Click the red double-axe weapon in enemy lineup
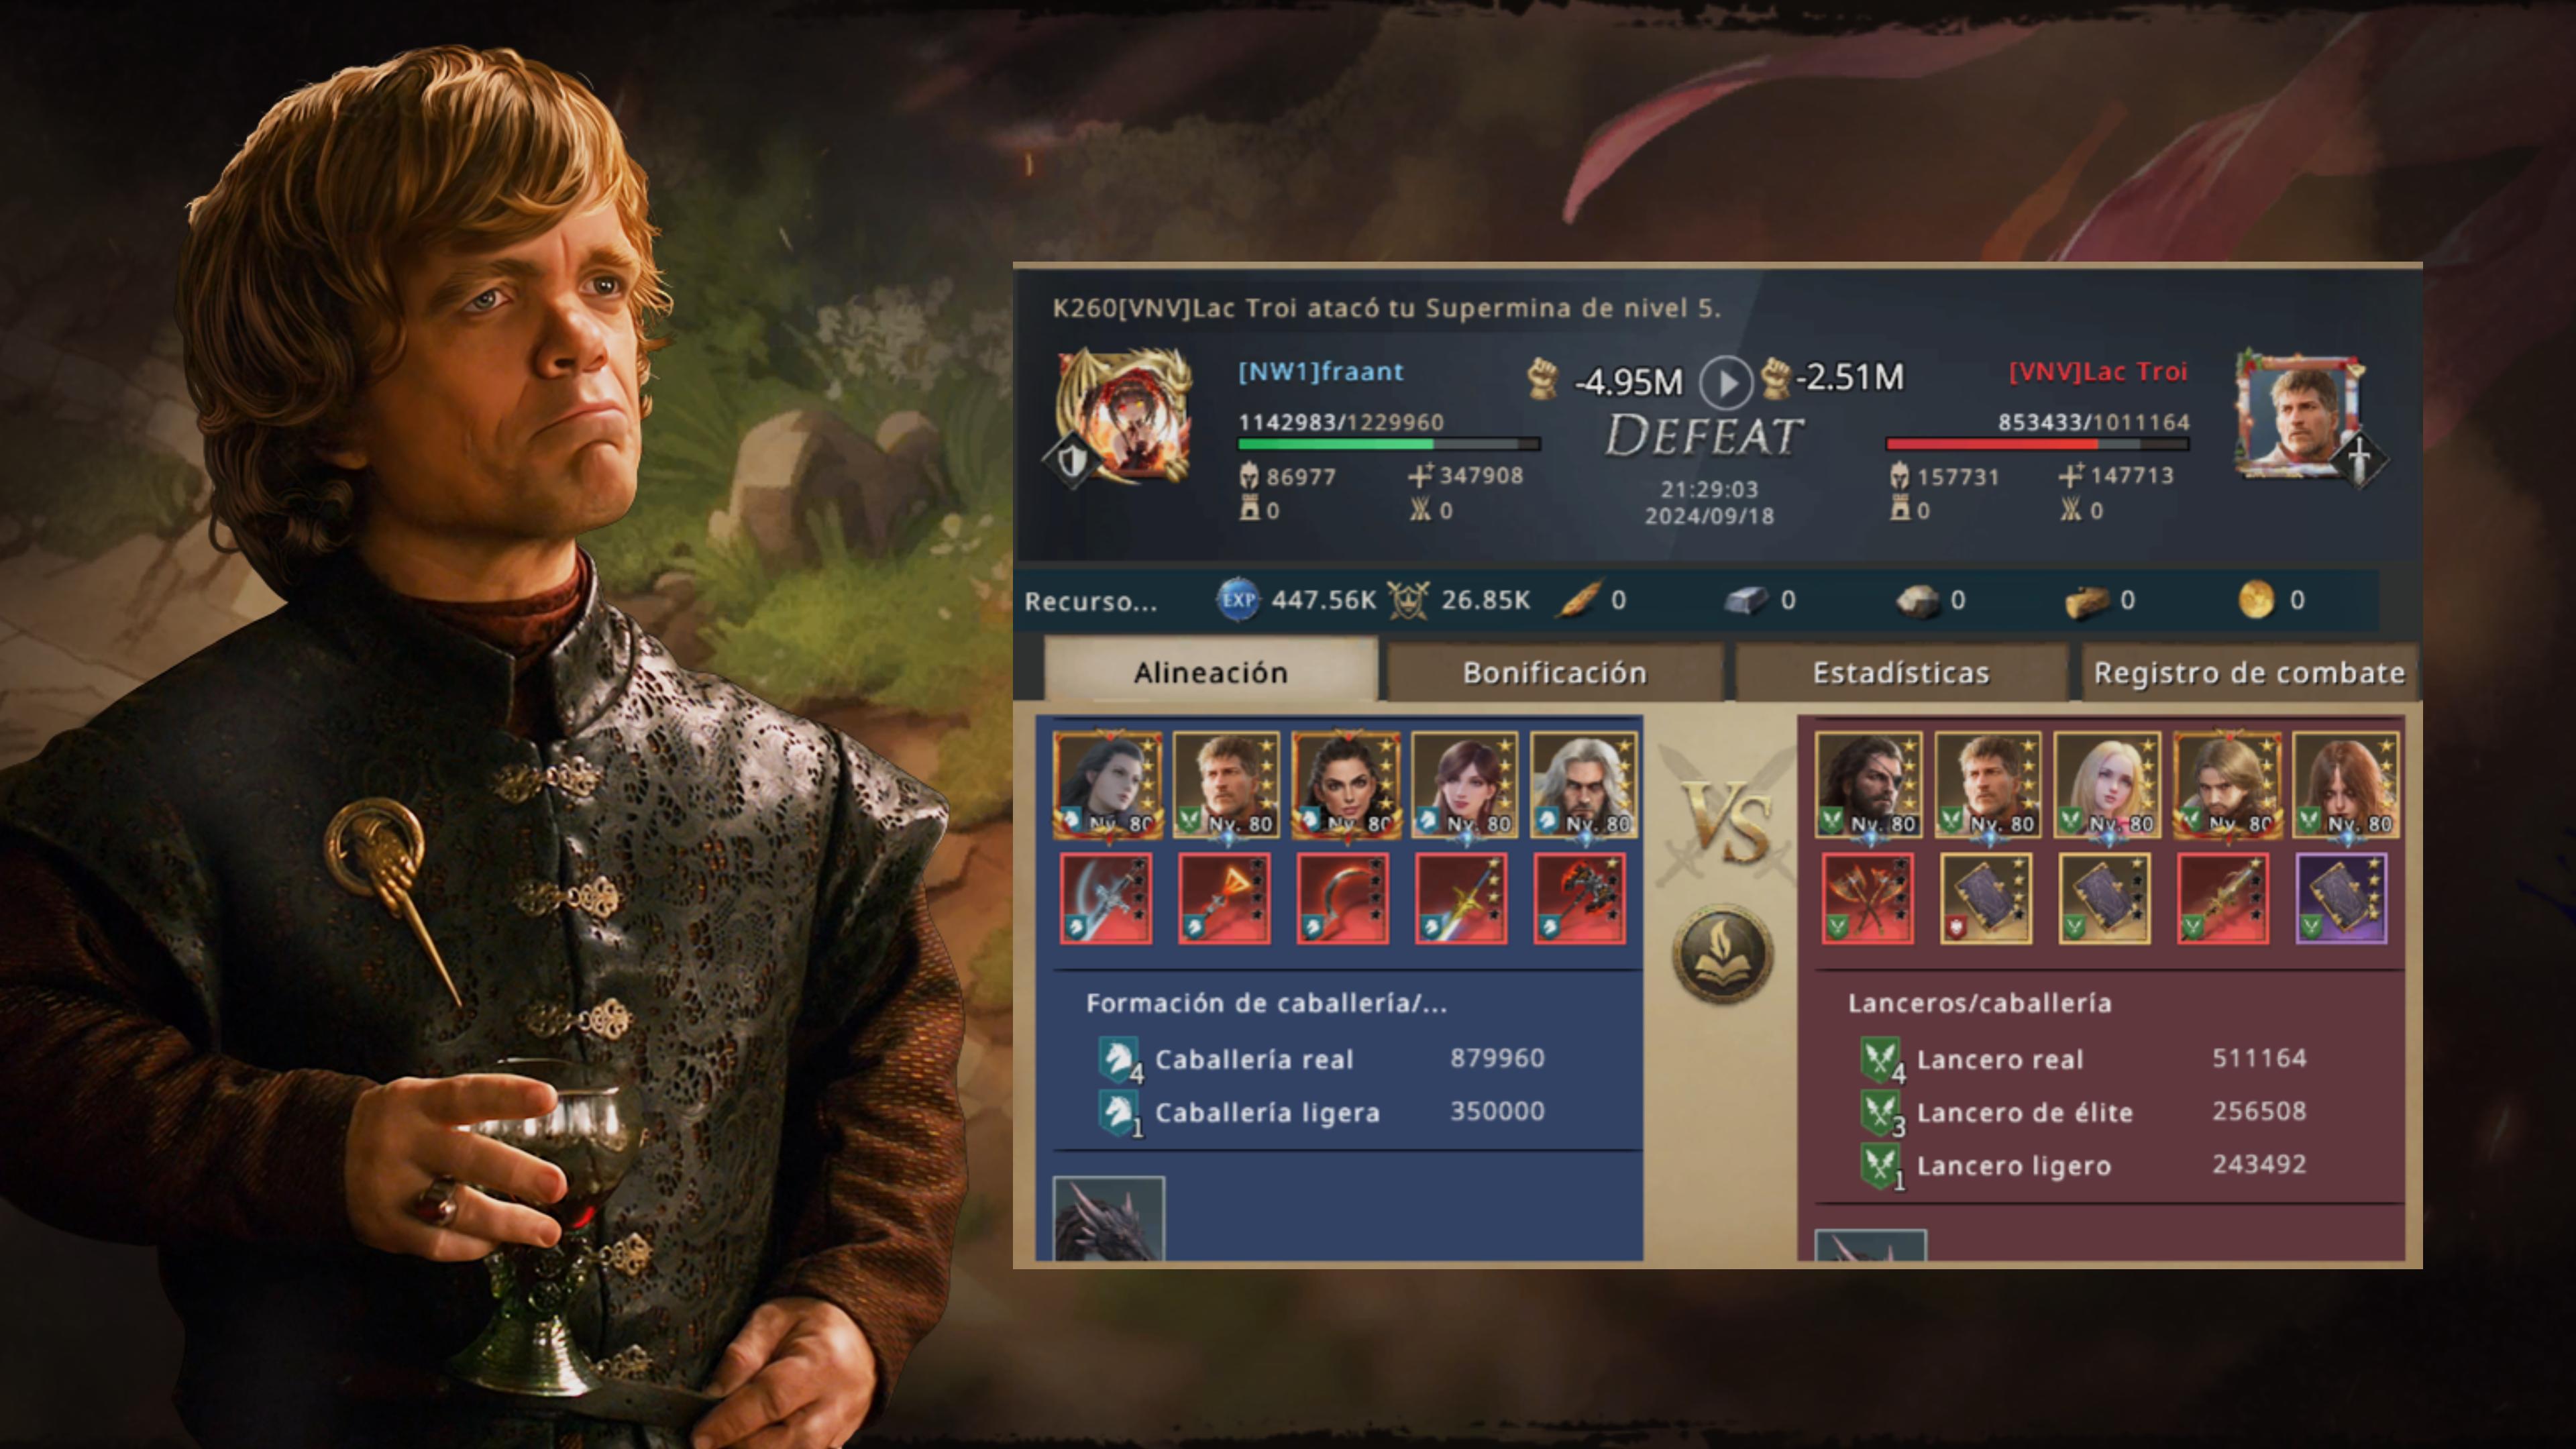The image size is (2576, 1449). pos(1867,898)
